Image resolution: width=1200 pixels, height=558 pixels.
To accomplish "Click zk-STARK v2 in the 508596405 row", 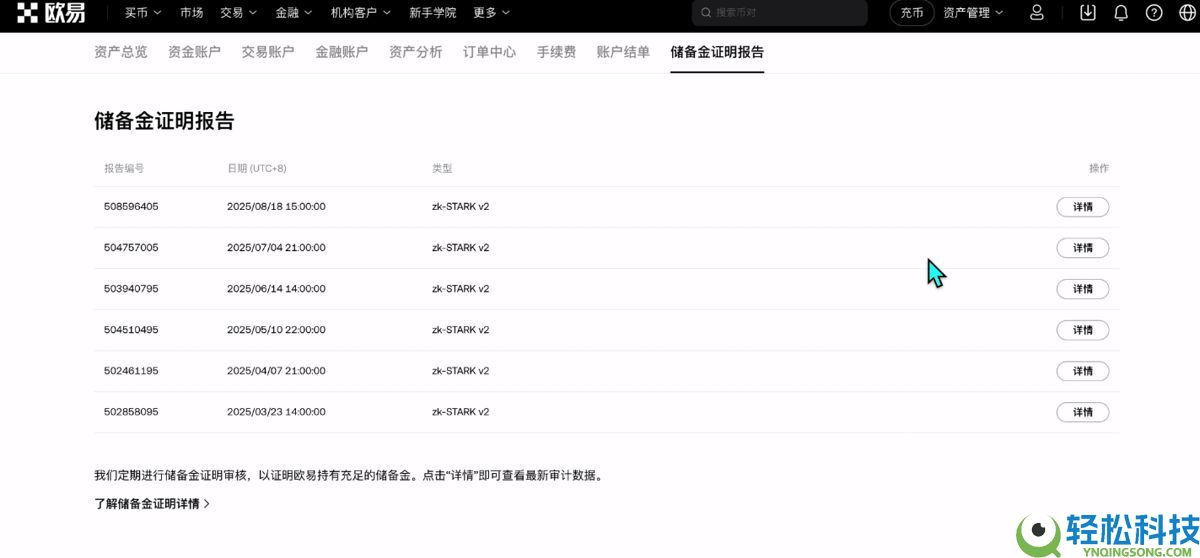I will [x=460, y=207].
